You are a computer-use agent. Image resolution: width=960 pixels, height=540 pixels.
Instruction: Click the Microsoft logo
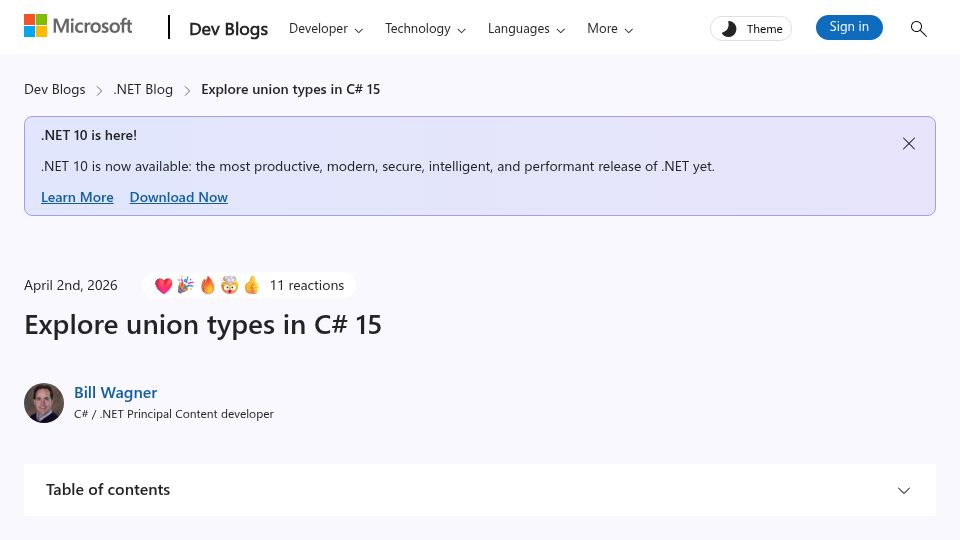click(x=78, y=26)
